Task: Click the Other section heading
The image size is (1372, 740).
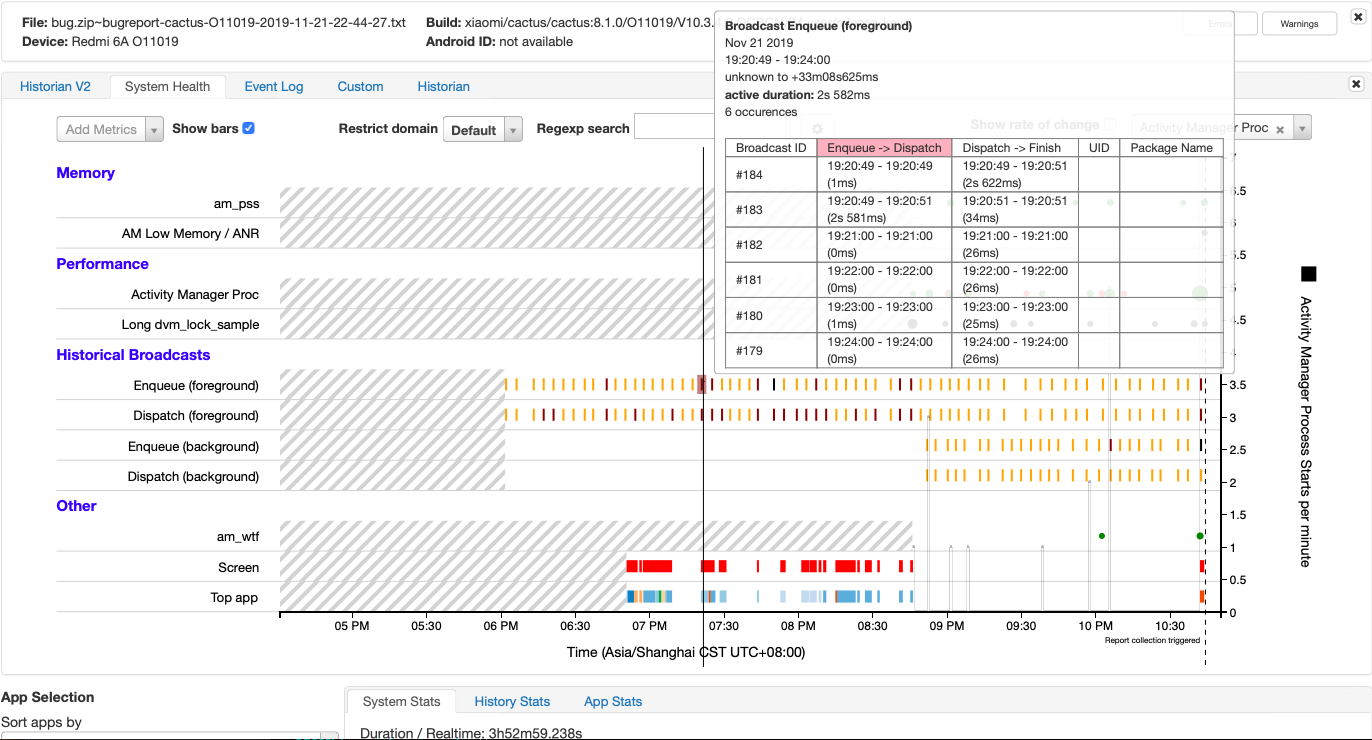Action: (76, 506)
